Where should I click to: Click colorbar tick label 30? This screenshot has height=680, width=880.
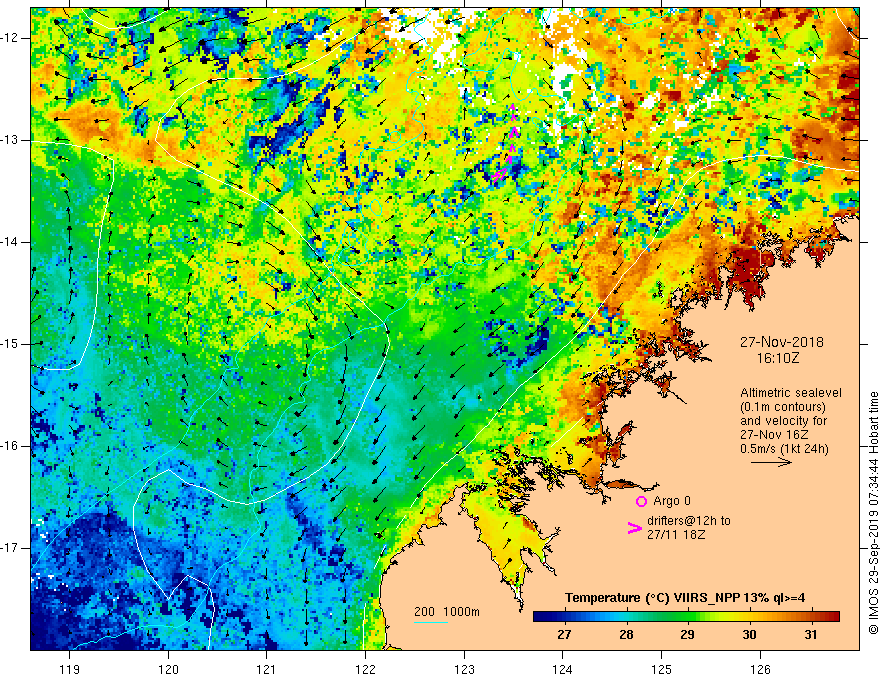click(x=749, y=635)
